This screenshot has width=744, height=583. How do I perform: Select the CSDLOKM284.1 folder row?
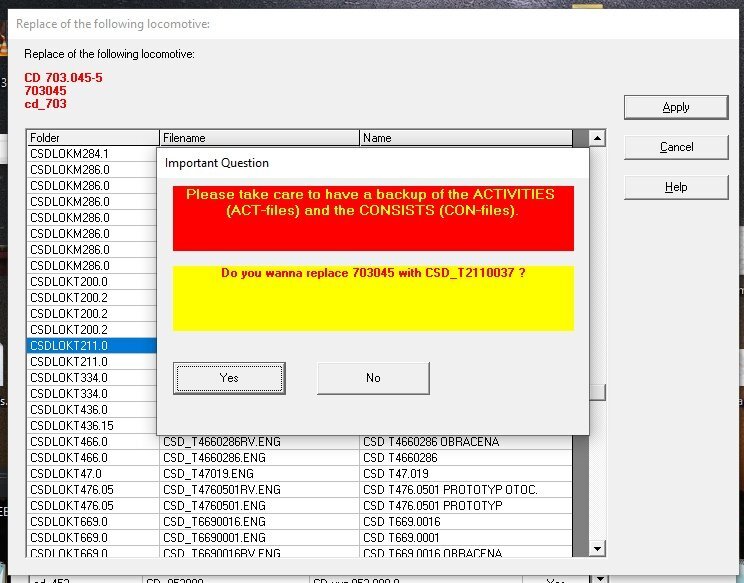[93, 154]
